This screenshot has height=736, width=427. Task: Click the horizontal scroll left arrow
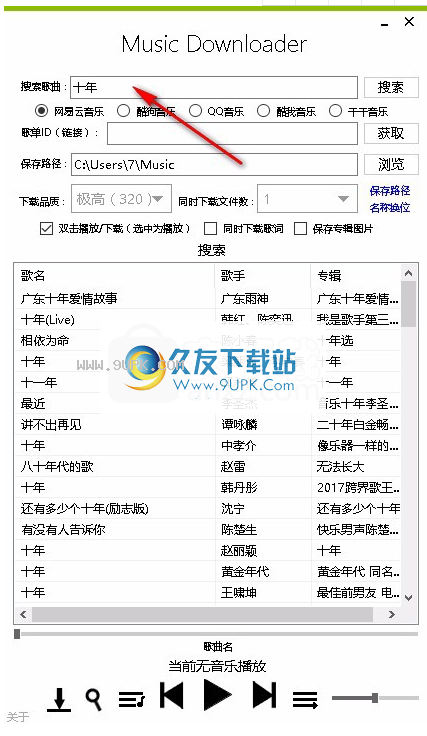tap(23, 614)
